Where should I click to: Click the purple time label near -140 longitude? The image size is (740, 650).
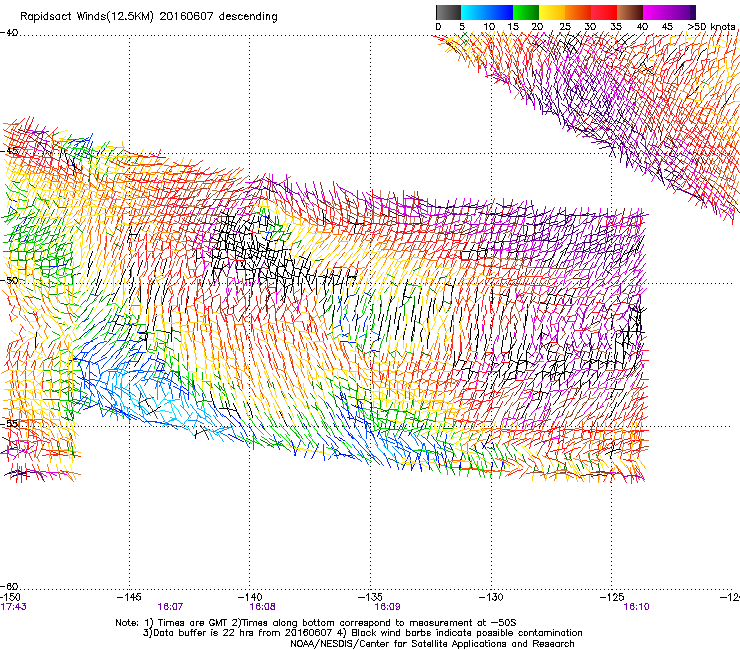[262, 607]
